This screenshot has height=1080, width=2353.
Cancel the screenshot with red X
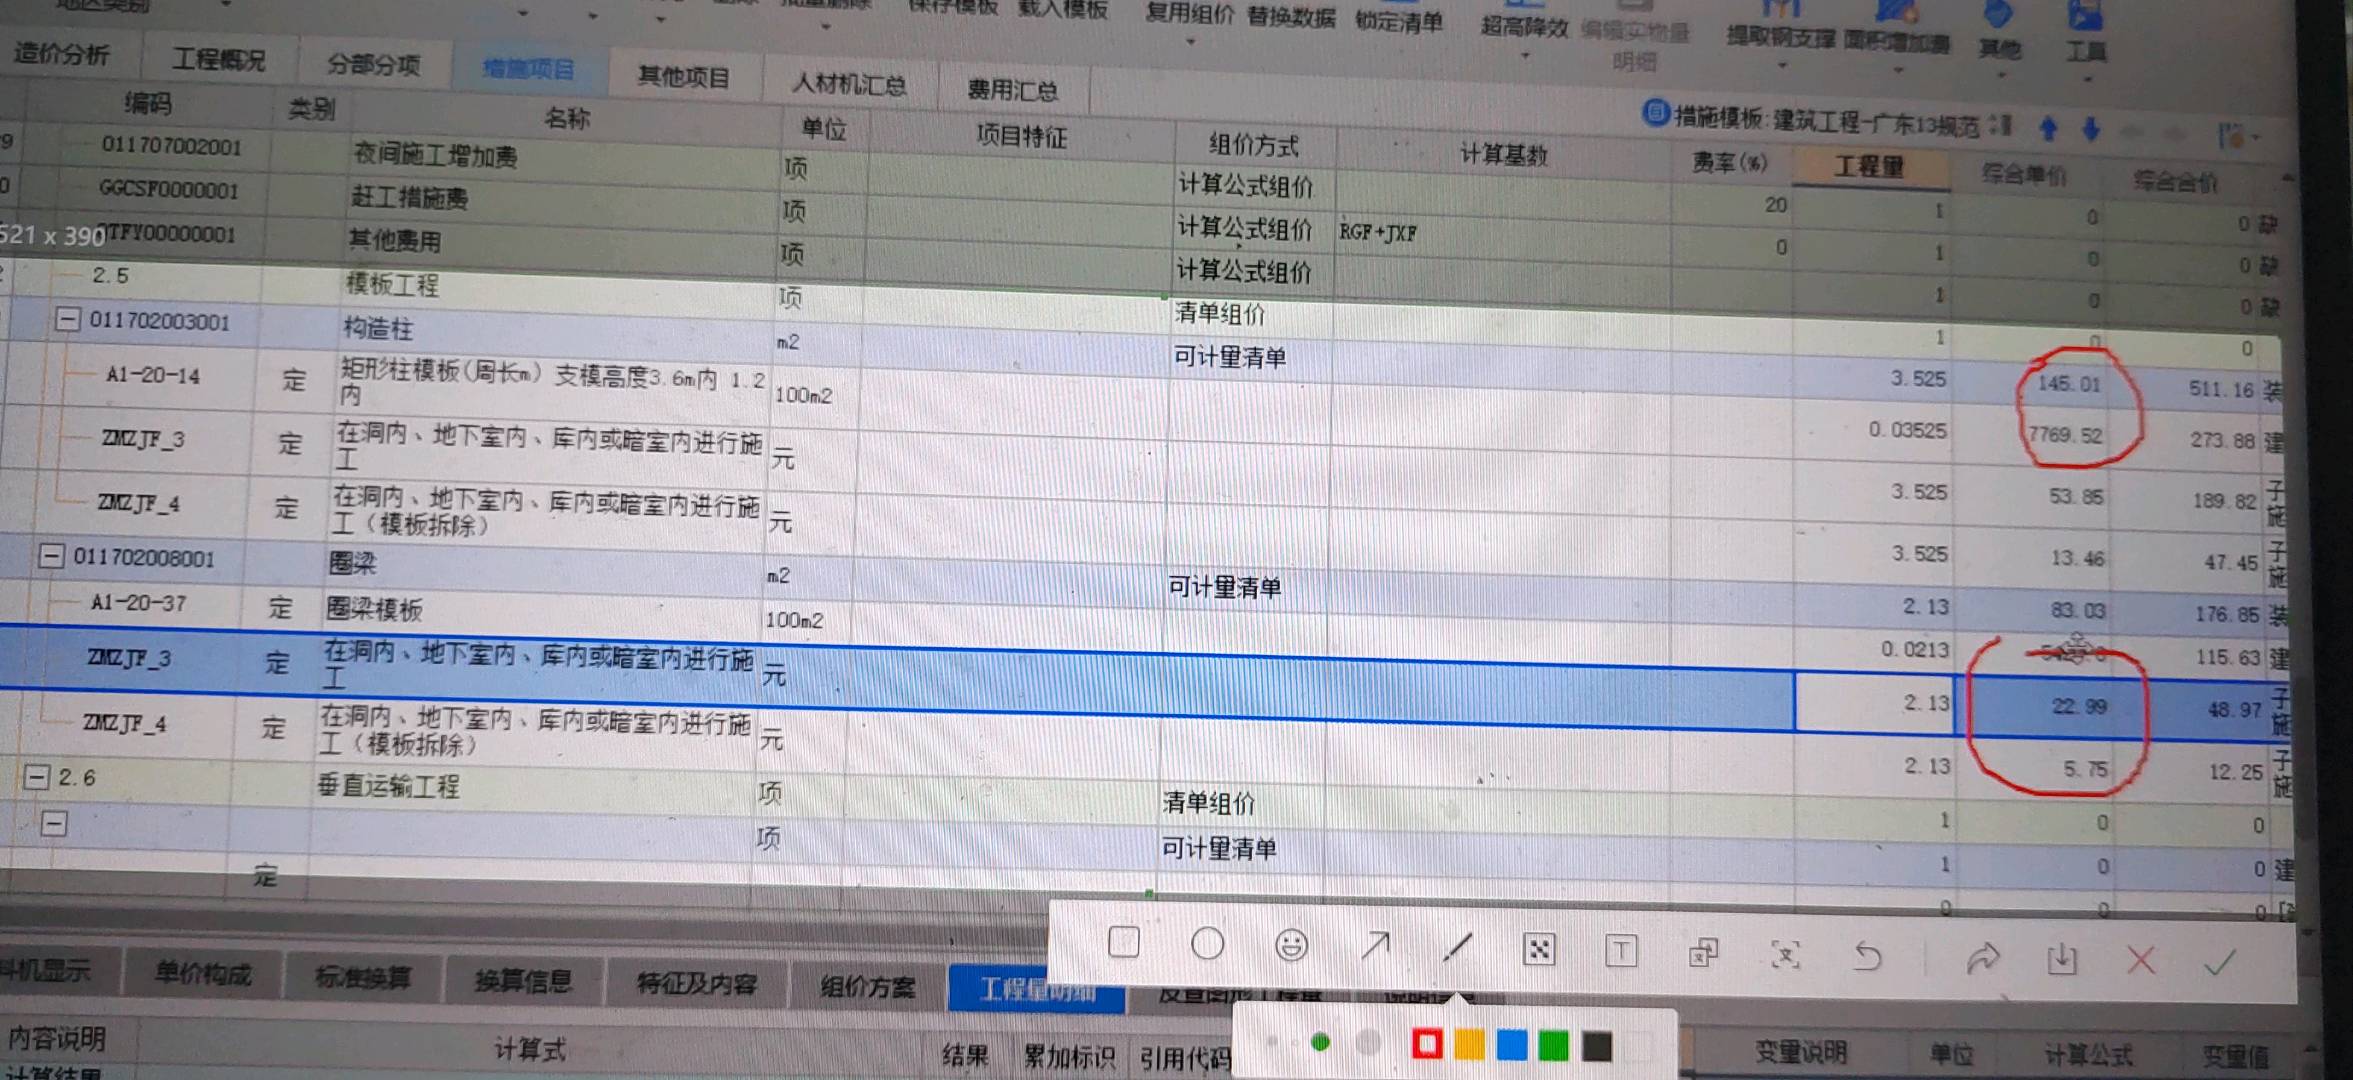point(2140,961)
